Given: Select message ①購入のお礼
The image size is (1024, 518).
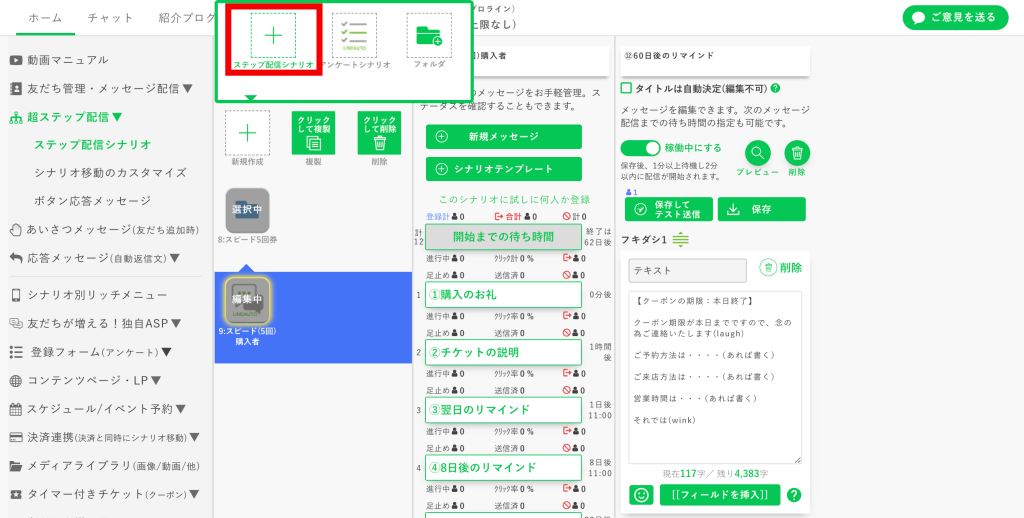Looking at the screenshot, I should (x=504, y=295).
